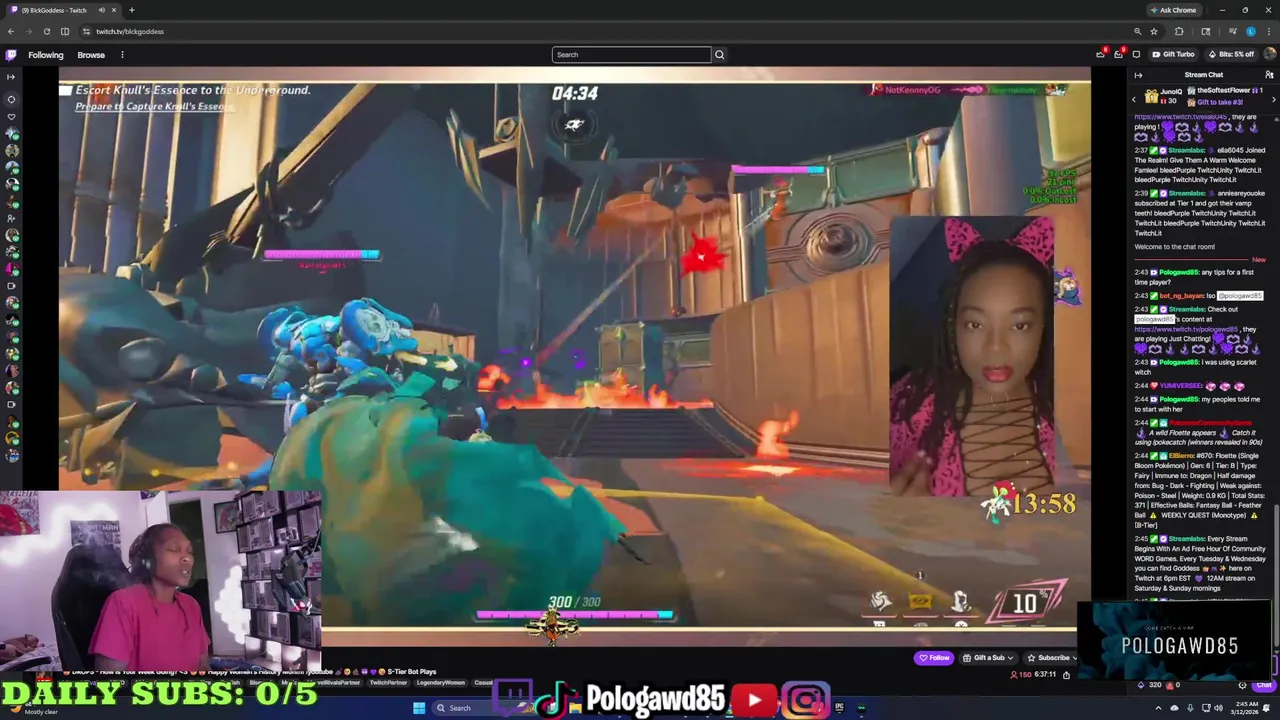Screen dimensions: 1280x720
Task: Bookmark this page with the star icon
Action: click(1154, 31)
